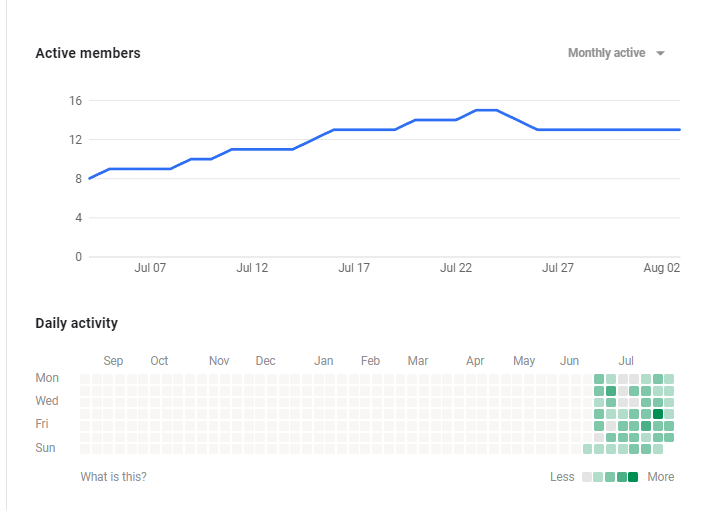The height and width of the screenshot is (510, 708).
Task: Click the darkest green legend swatch
Action: pyautogui.click(x=633, y=477)
